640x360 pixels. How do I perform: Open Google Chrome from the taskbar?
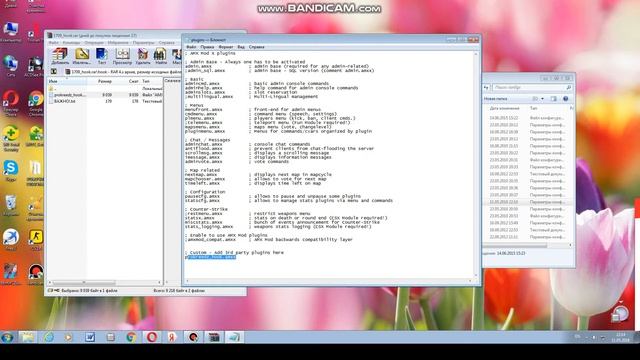pos(131,337)
